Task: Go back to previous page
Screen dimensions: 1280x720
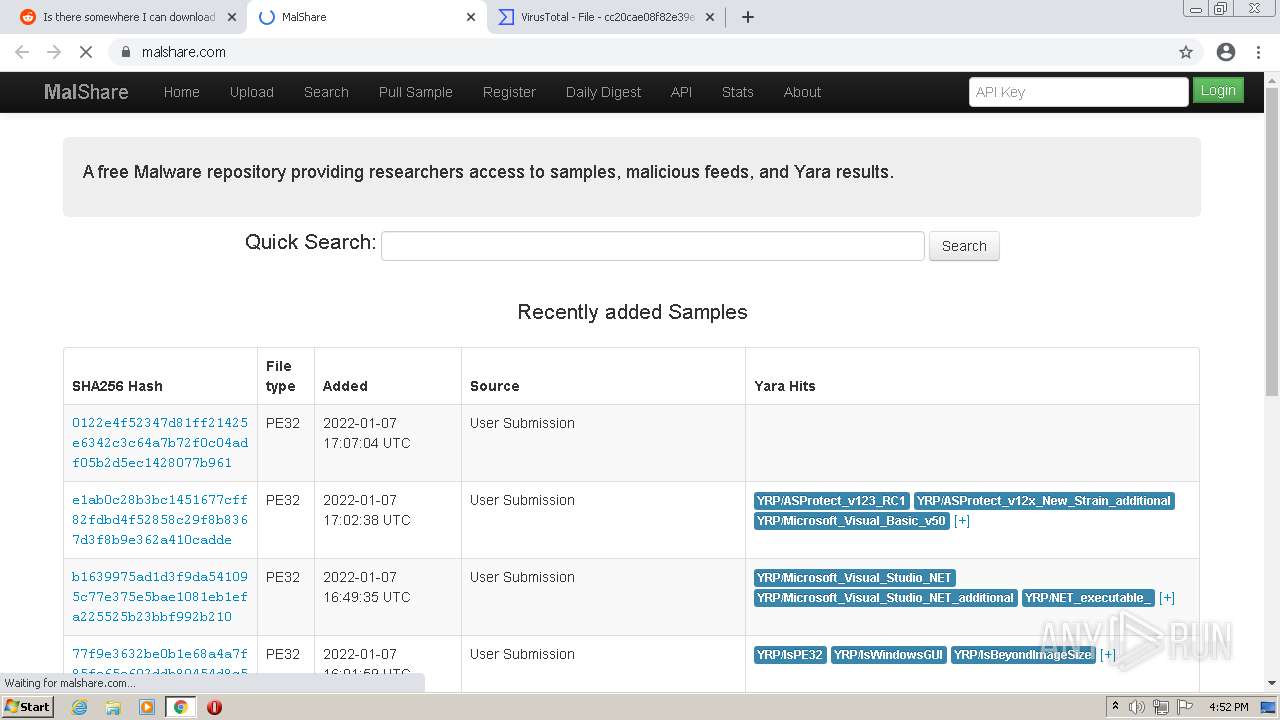Action: tap(22, 52)
